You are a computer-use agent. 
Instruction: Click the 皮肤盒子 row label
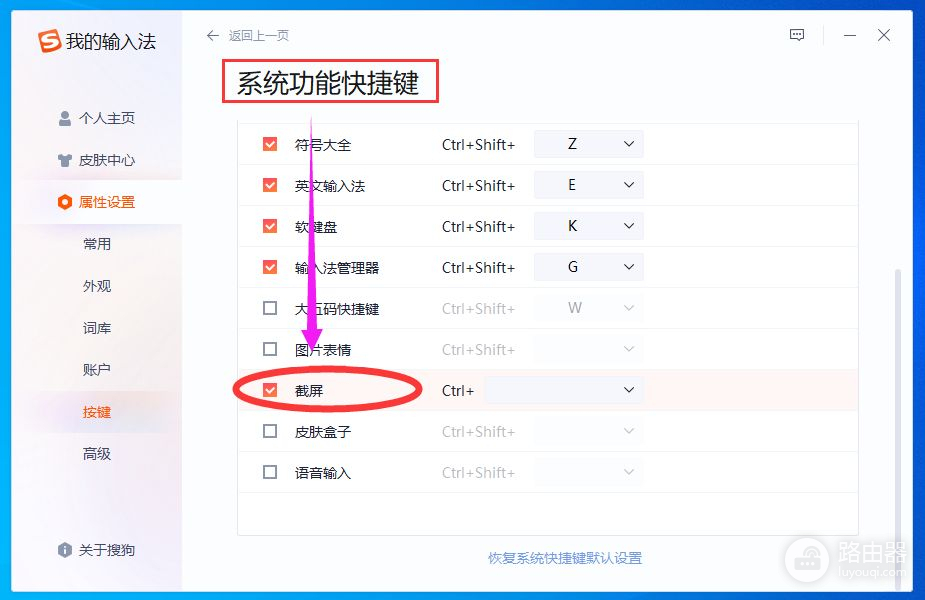(323, 432)
